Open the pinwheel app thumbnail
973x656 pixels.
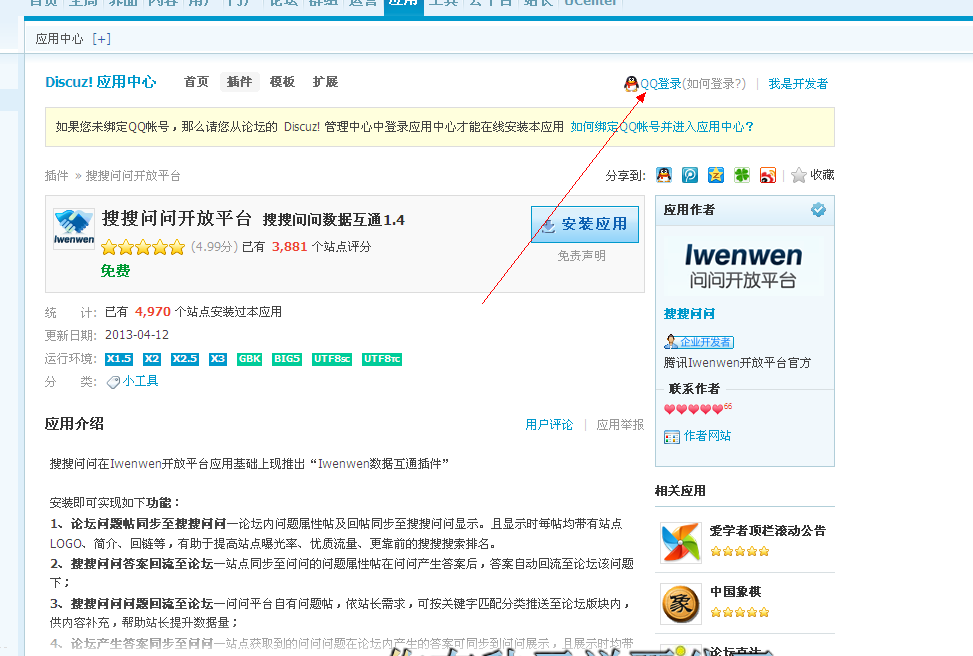(x=681, y=542)
